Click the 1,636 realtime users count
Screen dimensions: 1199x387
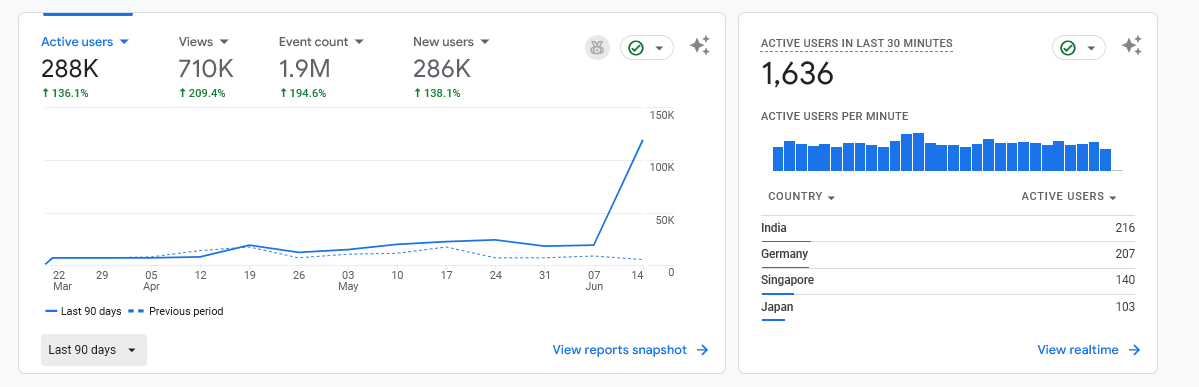point(797,74)
